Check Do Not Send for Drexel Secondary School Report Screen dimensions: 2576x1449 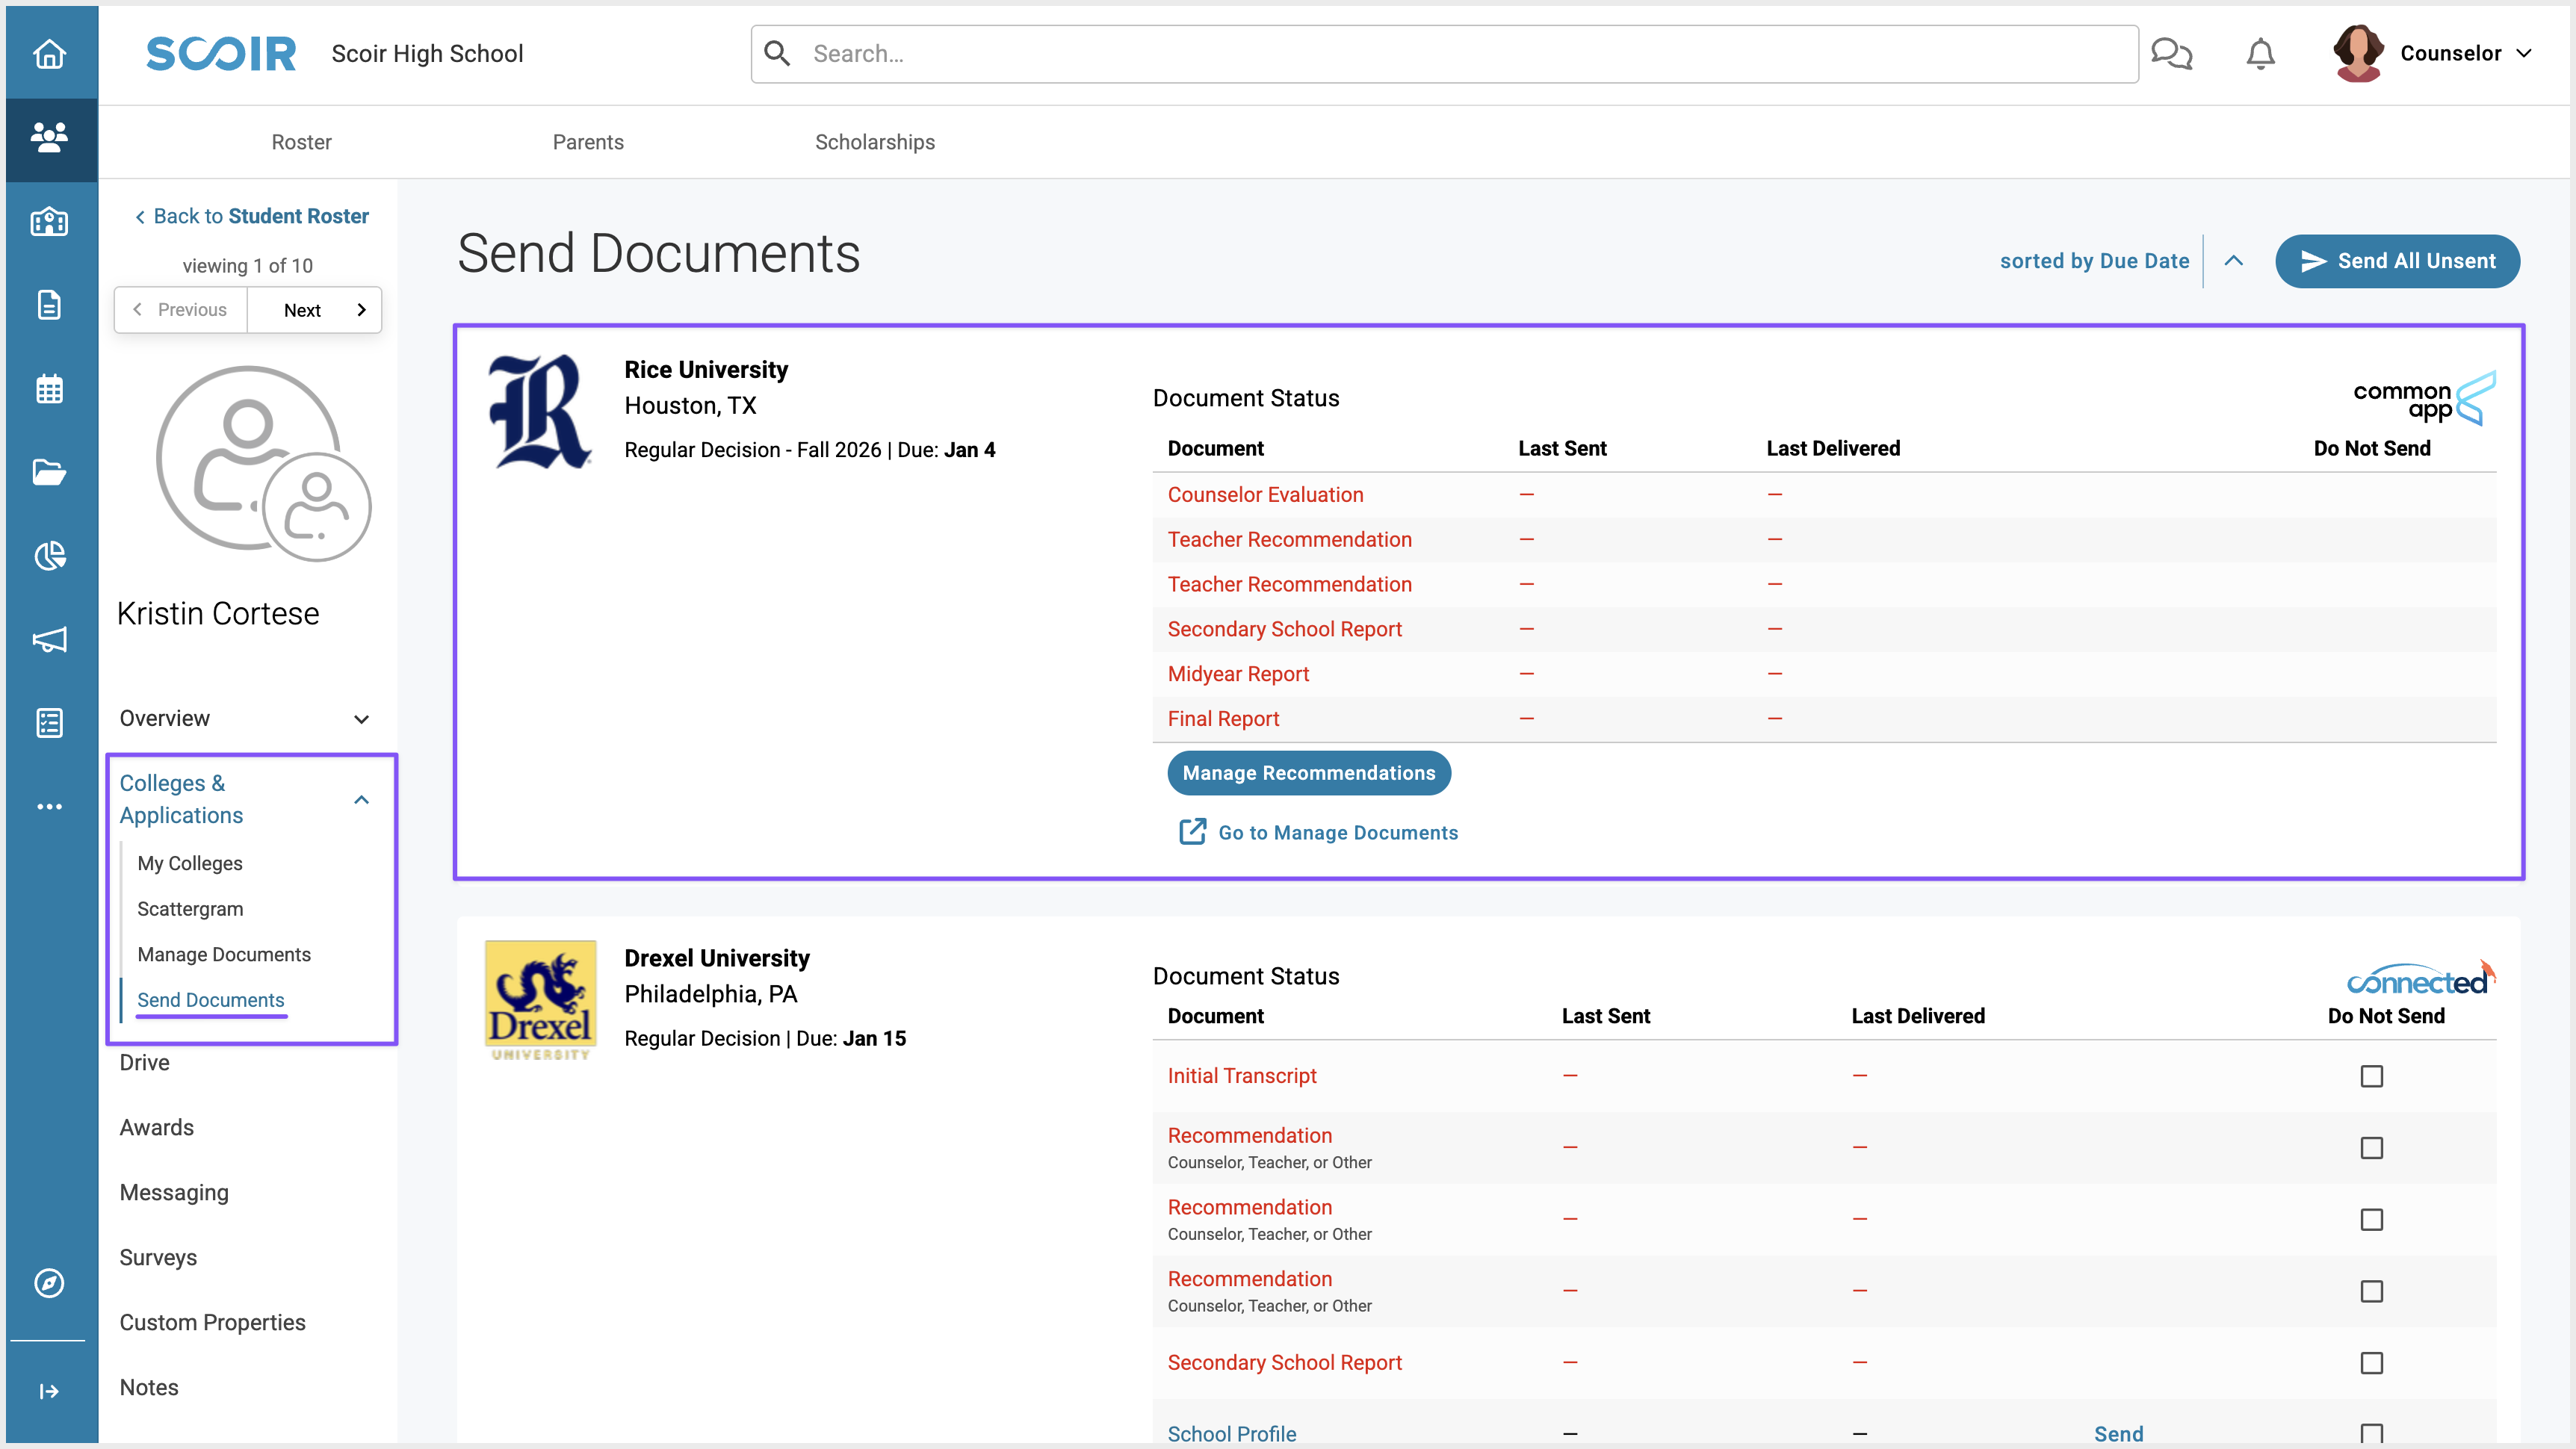pyautogui.click(x=2371, y=1363)
